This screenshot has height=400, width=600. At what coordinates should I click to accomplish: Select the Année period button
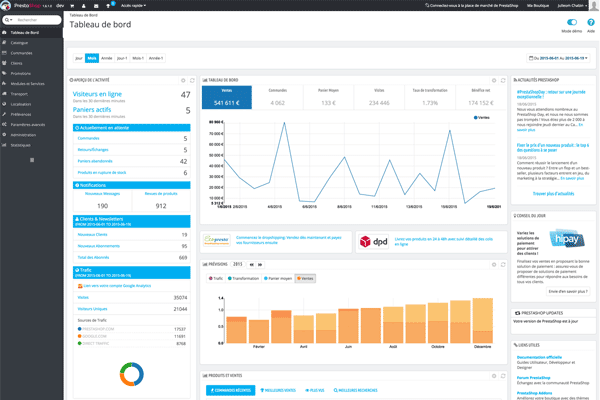[x=108, y=58]
